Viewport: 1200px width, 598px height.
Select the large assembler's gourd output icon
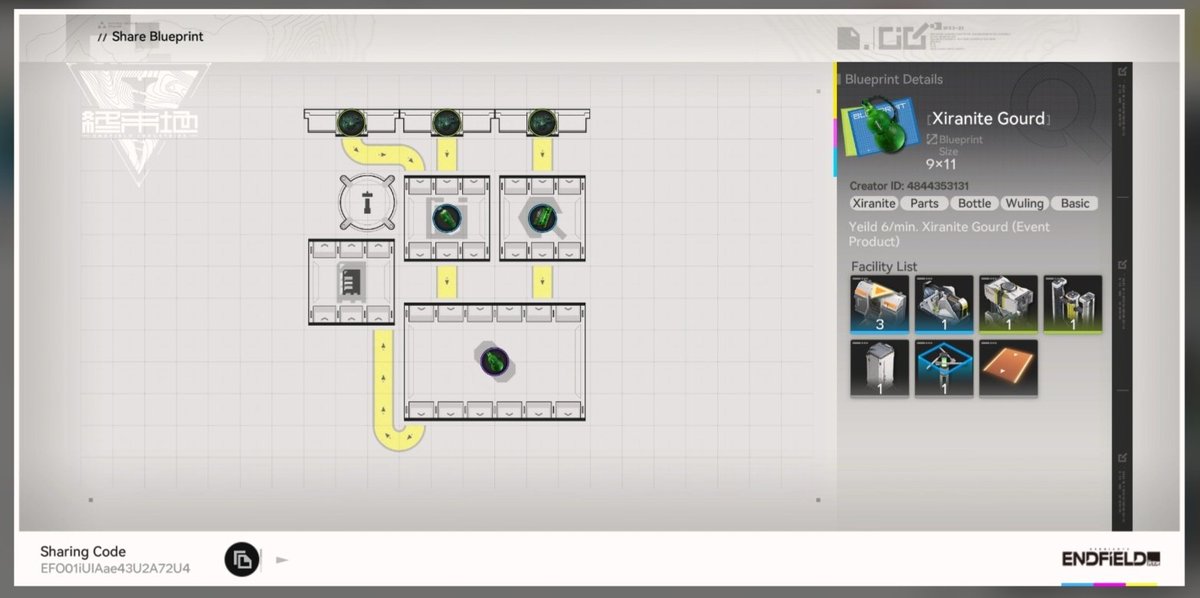coord(494,361)
